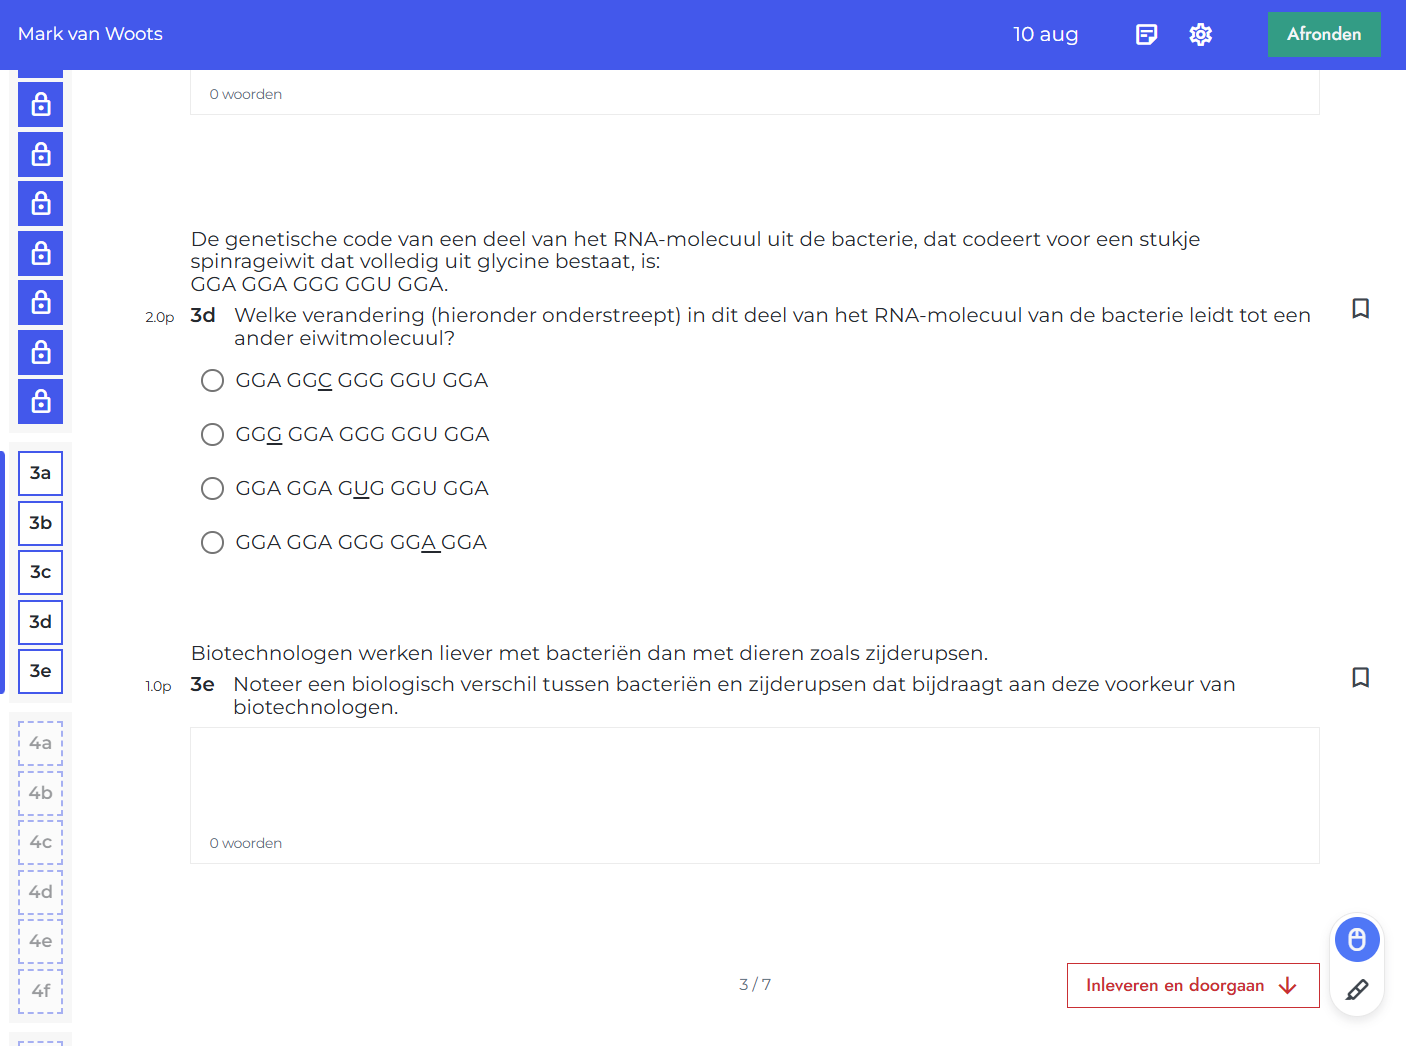Viewport: 1406px width, 1046px height.
Task: Go to question 3c in sidebar
Action: click(41, 572)
